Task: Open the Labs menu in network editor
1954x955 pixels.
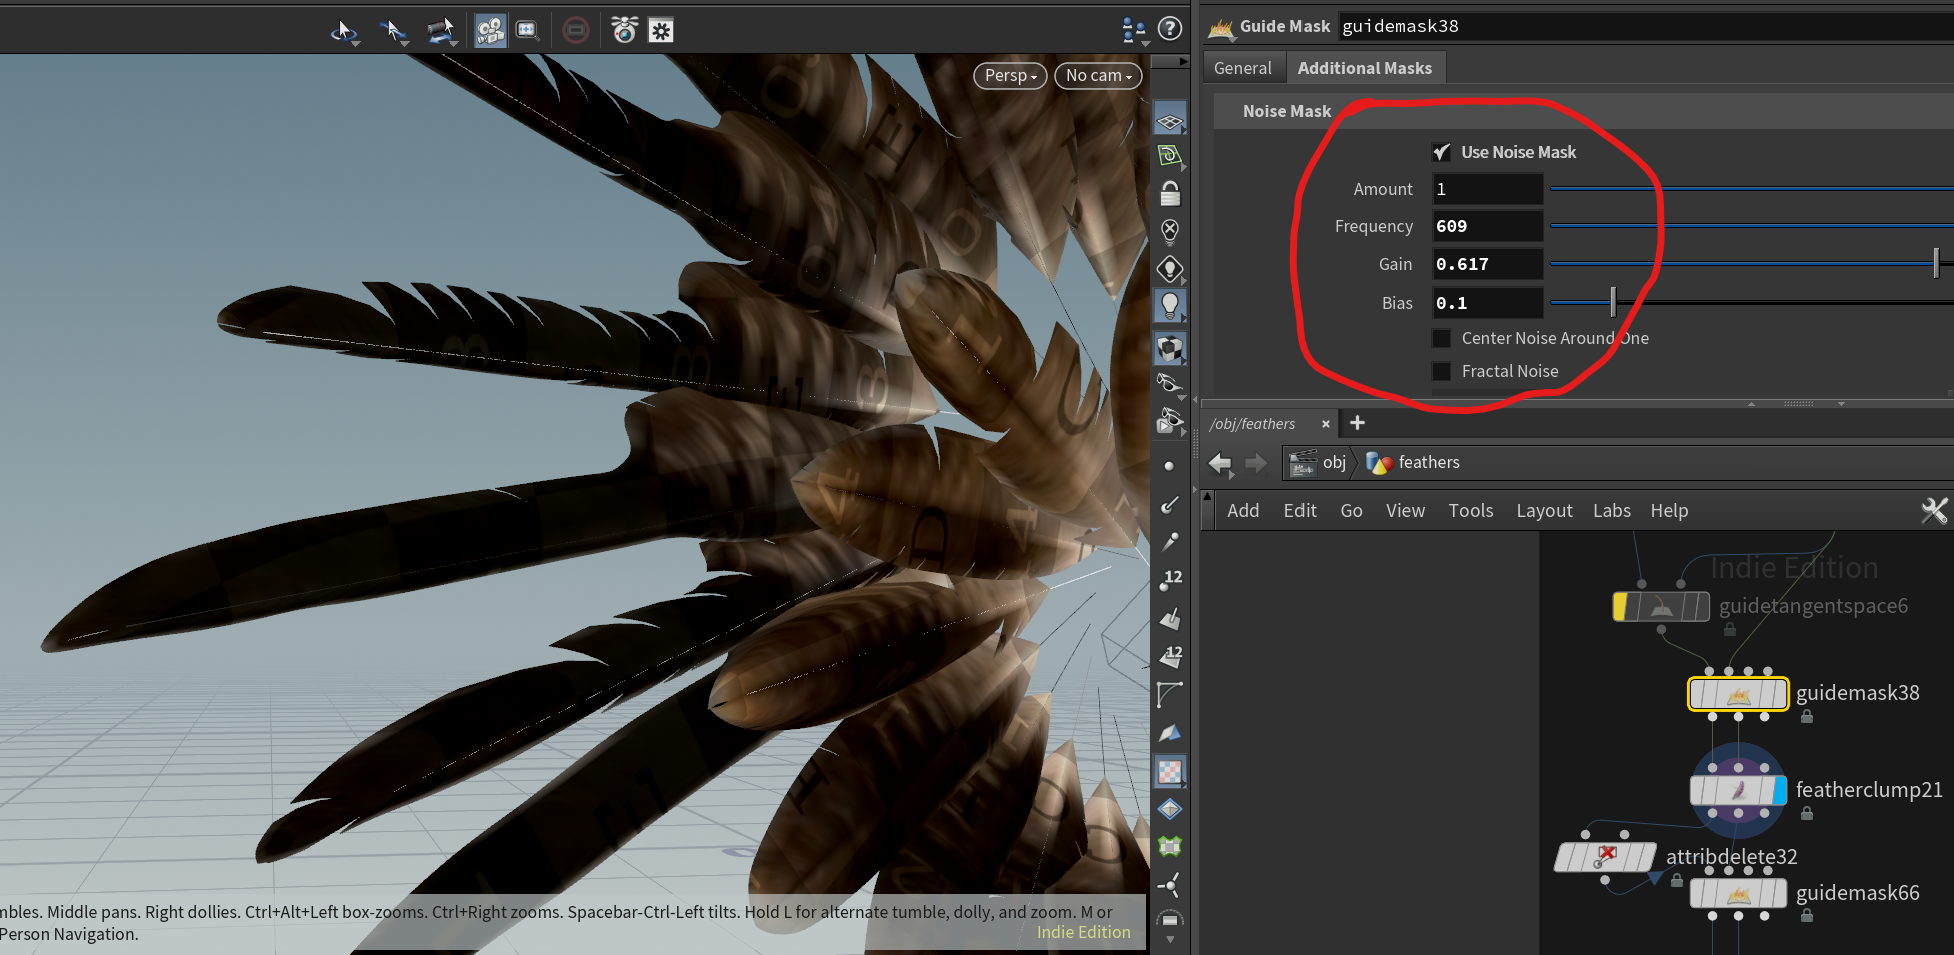Action: click(1611, 511)
